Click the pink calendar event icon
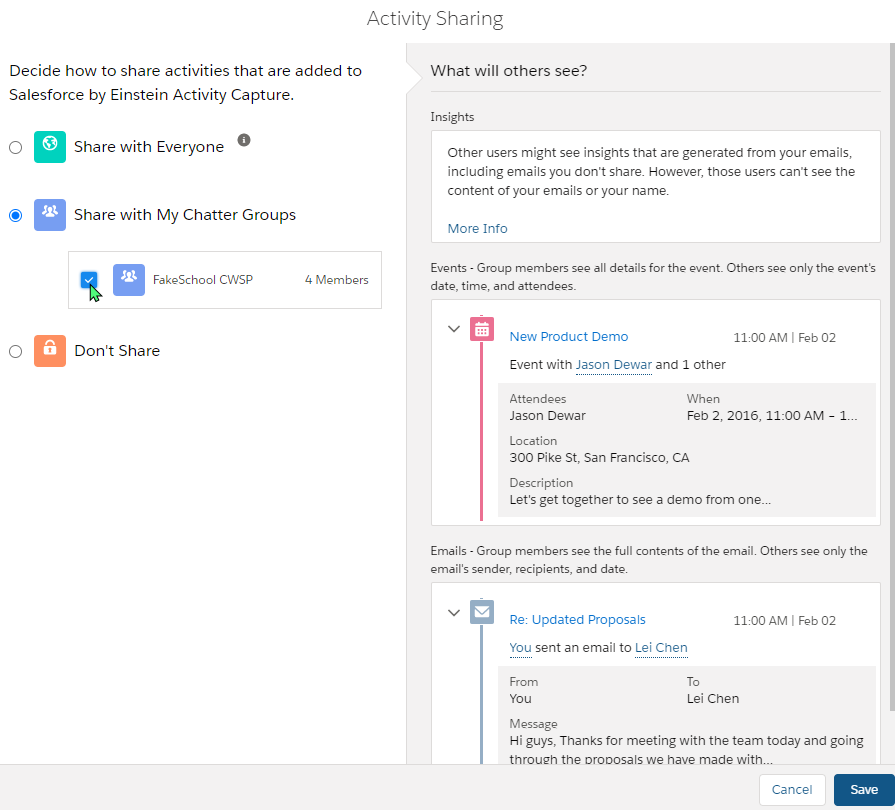The width and height of the screenshot is (895, 810). click(482, 329)
